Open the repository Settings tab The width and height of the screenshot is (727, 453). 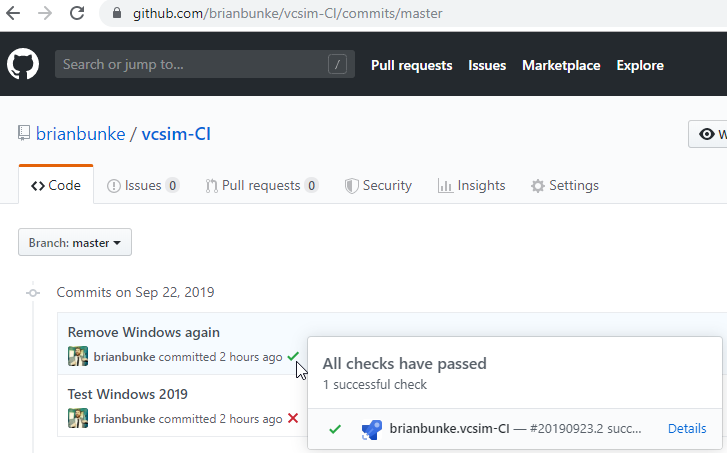(565, 185)
